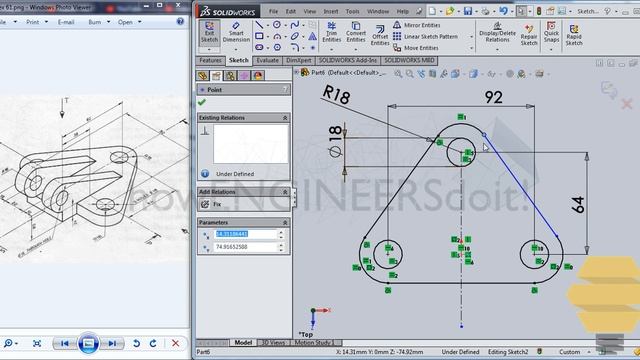Open the Insert menu
The width and height of the screenshot is (640, 360).
(x=331, y=11)
